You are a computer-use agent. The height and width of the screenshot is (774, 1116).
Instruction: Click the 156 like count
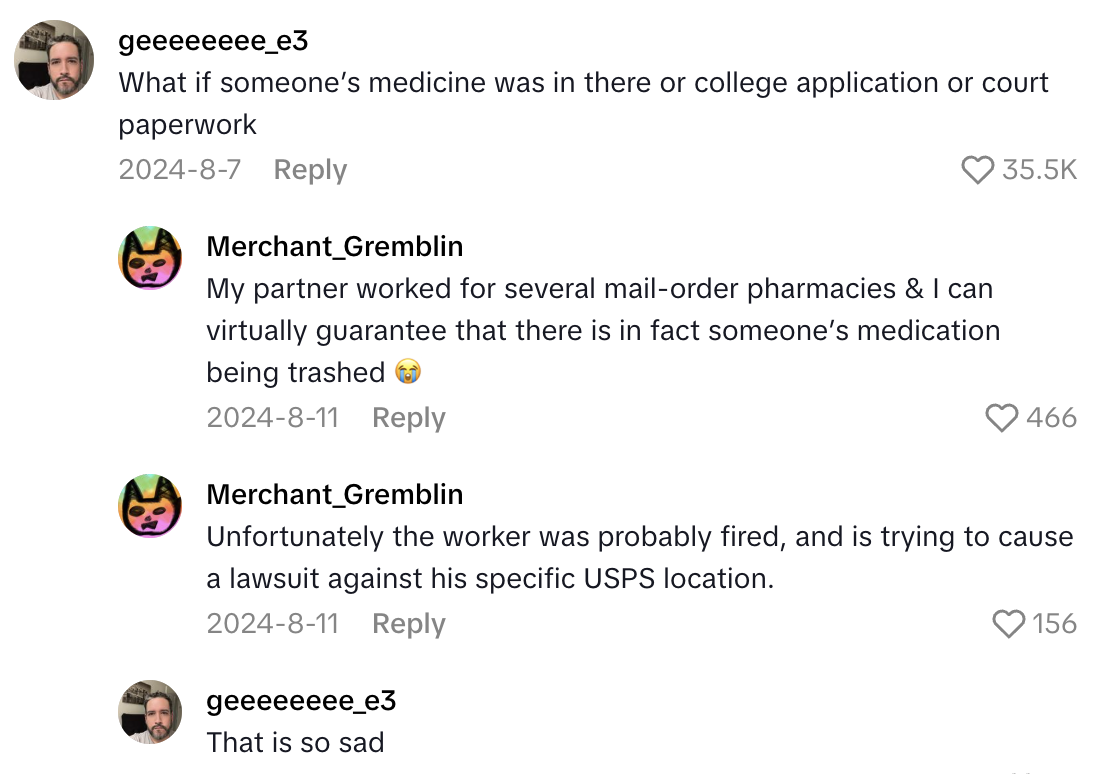click(1054, 624)
